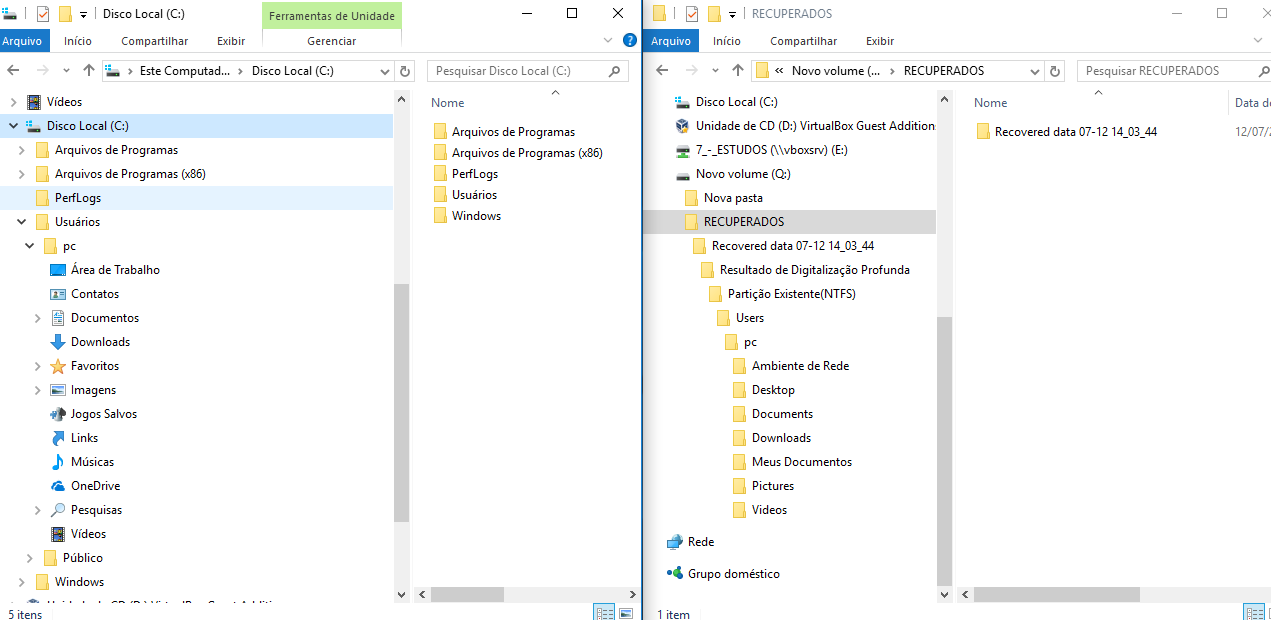Collapse the Usuários tree node
The width and height of the screenshot is (1271, 620).
21,222
